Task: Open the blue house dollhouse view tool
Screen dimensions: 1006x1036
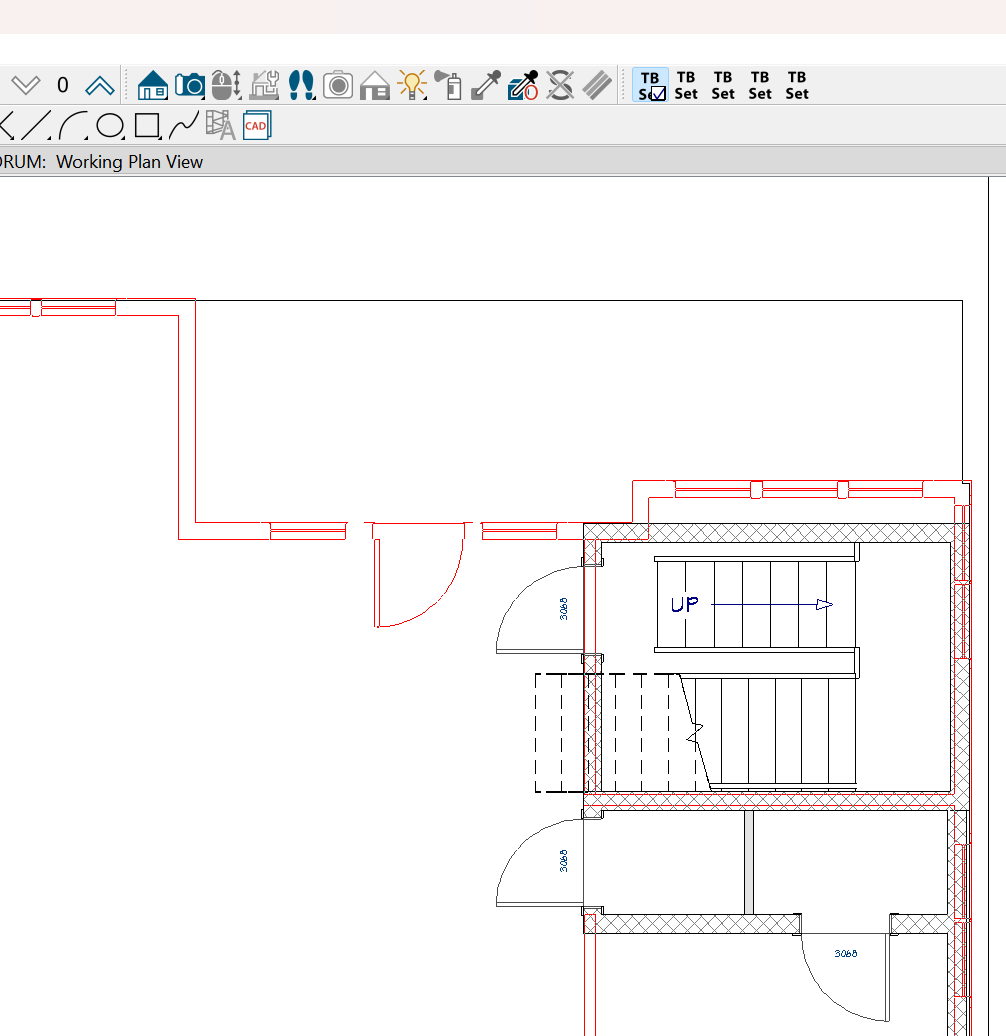Action: 152,85
